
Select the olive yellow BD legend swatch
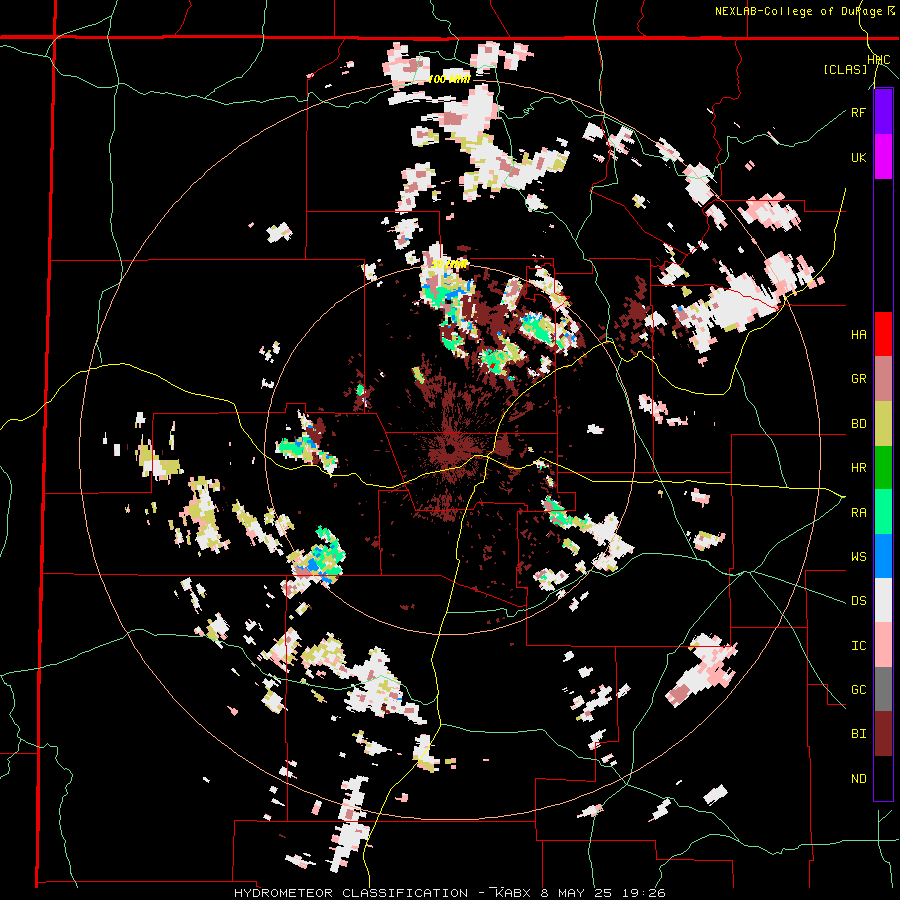click(883, 423)
